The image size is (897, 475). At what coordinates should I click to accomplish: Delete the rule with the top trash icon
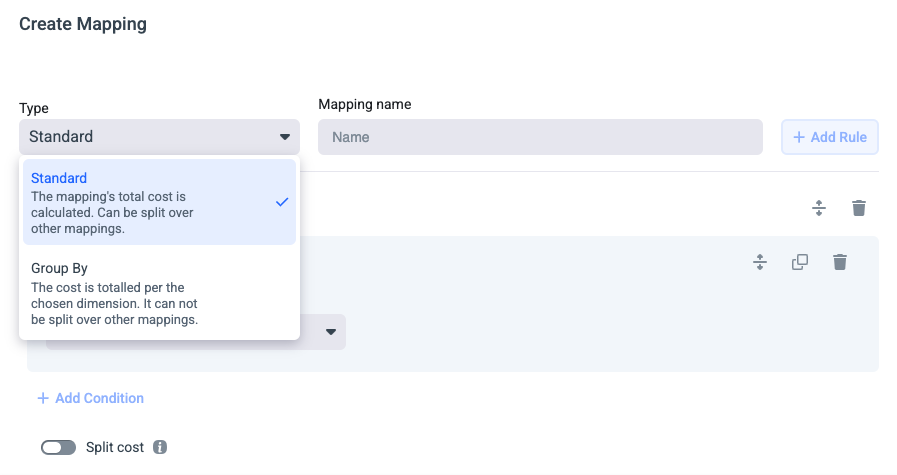point(859,208)
